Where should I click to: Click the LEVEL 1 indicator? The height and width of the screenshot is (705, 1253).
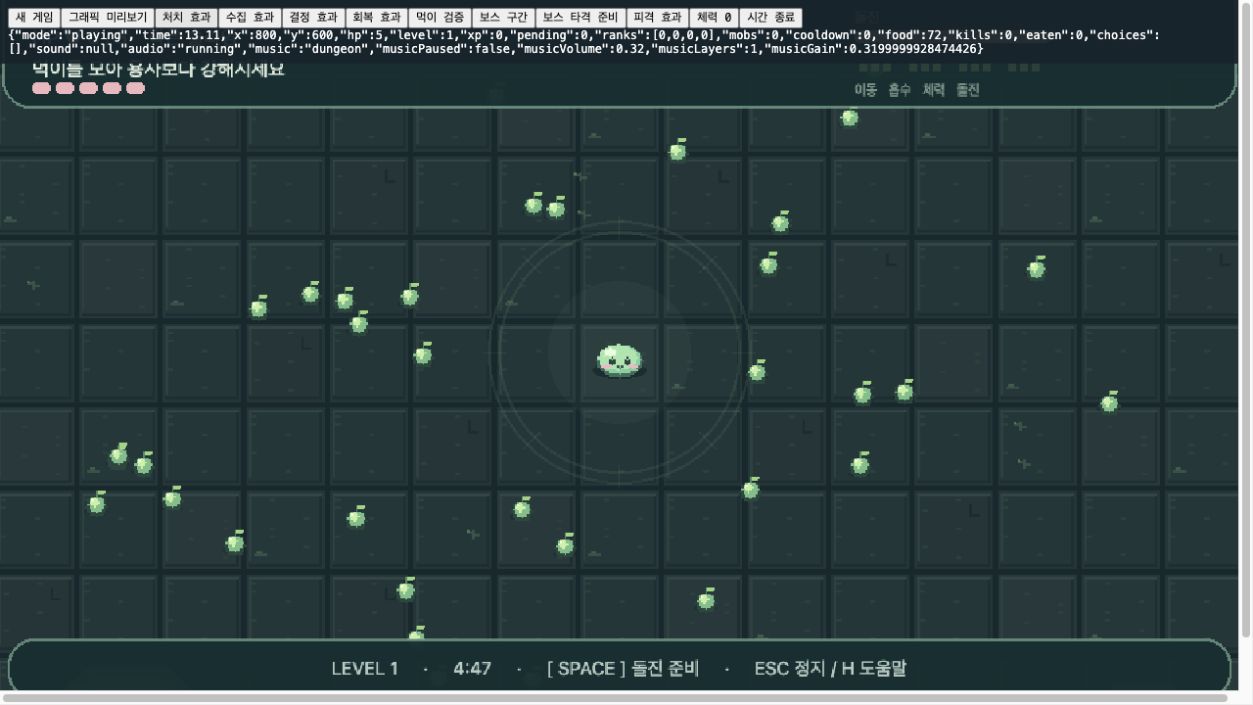click(364, 668)
